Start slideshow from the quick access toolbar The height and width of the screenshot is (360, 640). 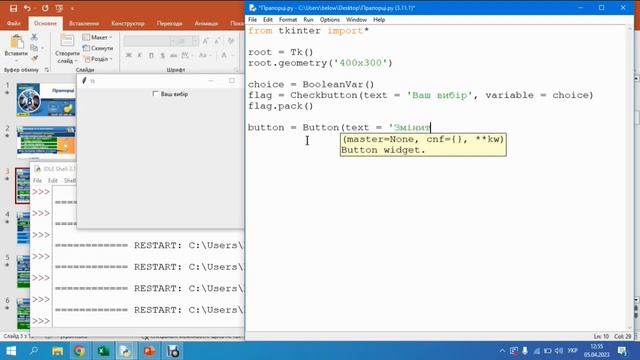tap(59, 8)
